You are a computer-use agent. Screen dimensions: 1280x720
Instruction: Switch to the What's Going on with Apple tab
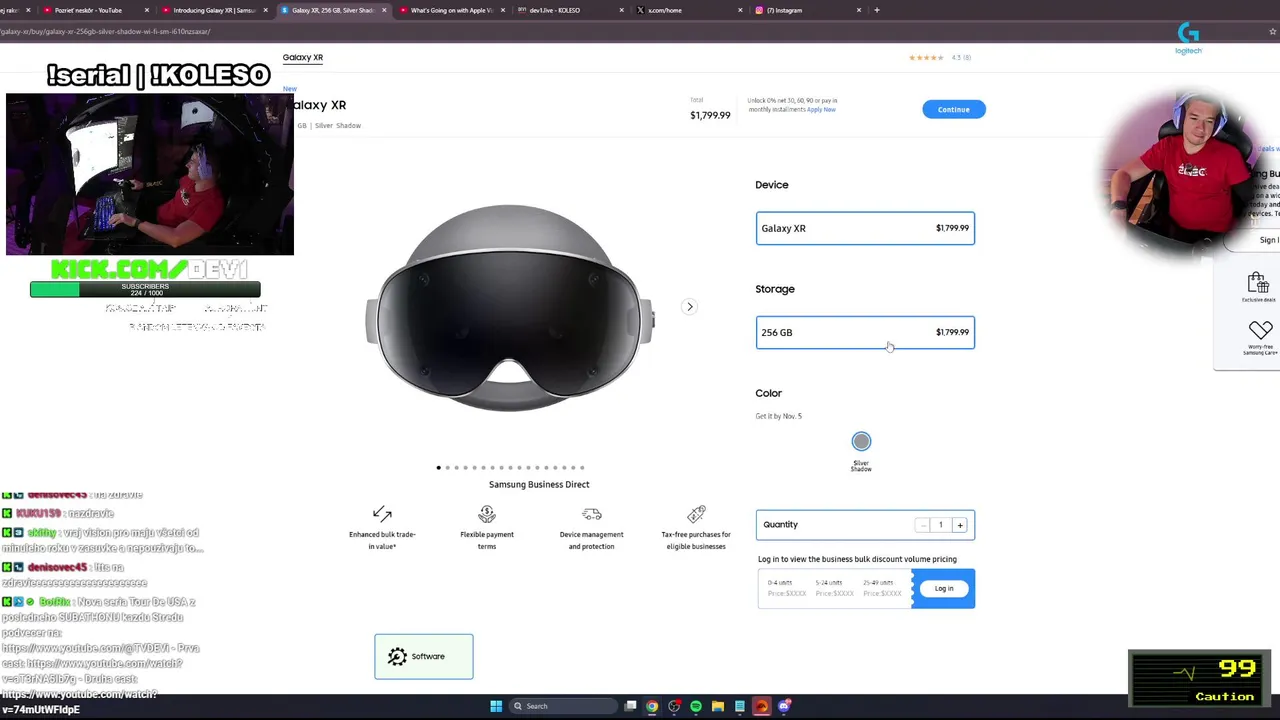[451, 10]
